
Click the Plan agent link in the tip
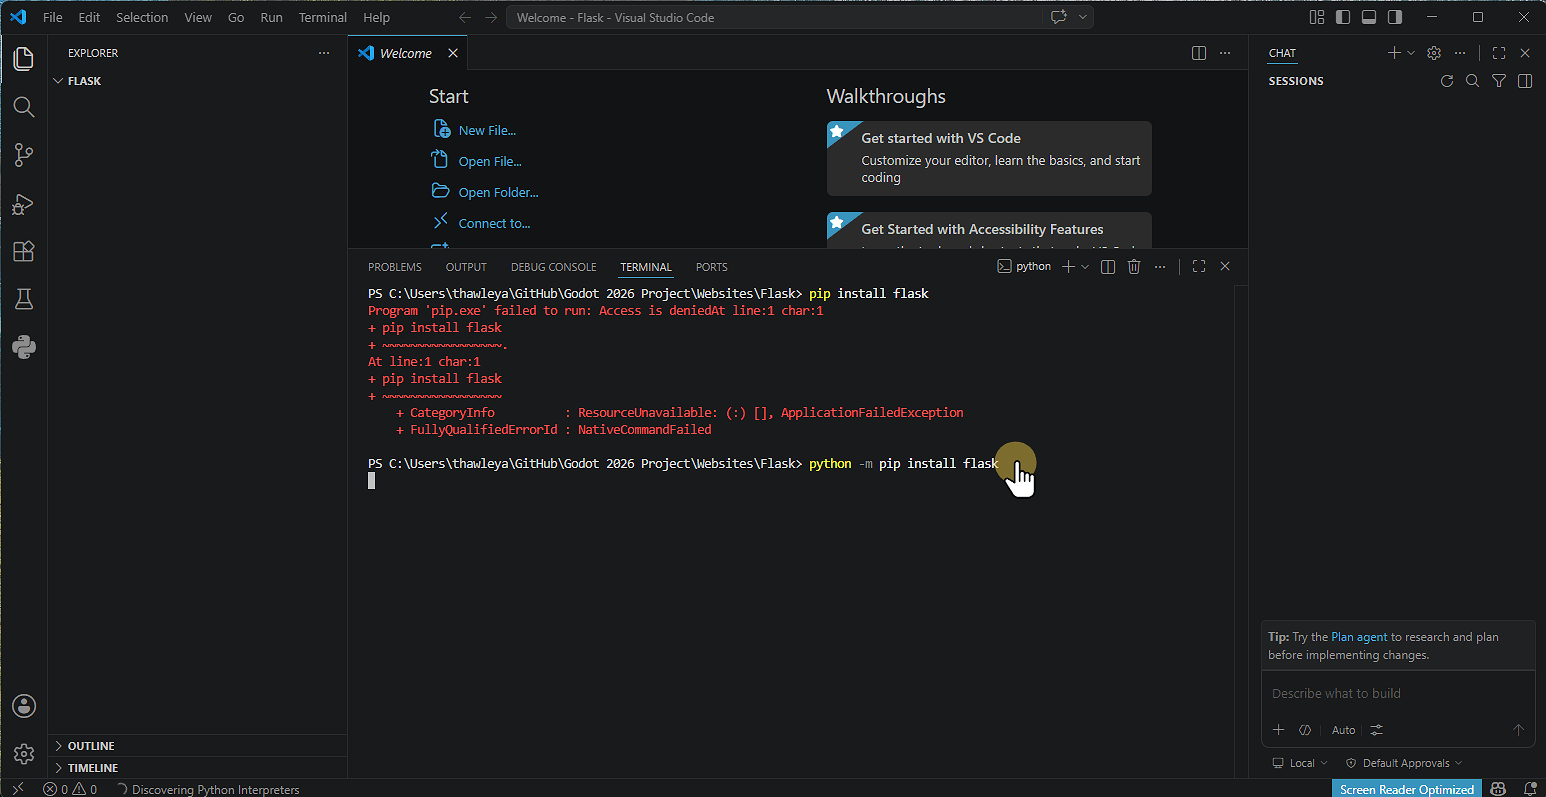(1359, 637)
